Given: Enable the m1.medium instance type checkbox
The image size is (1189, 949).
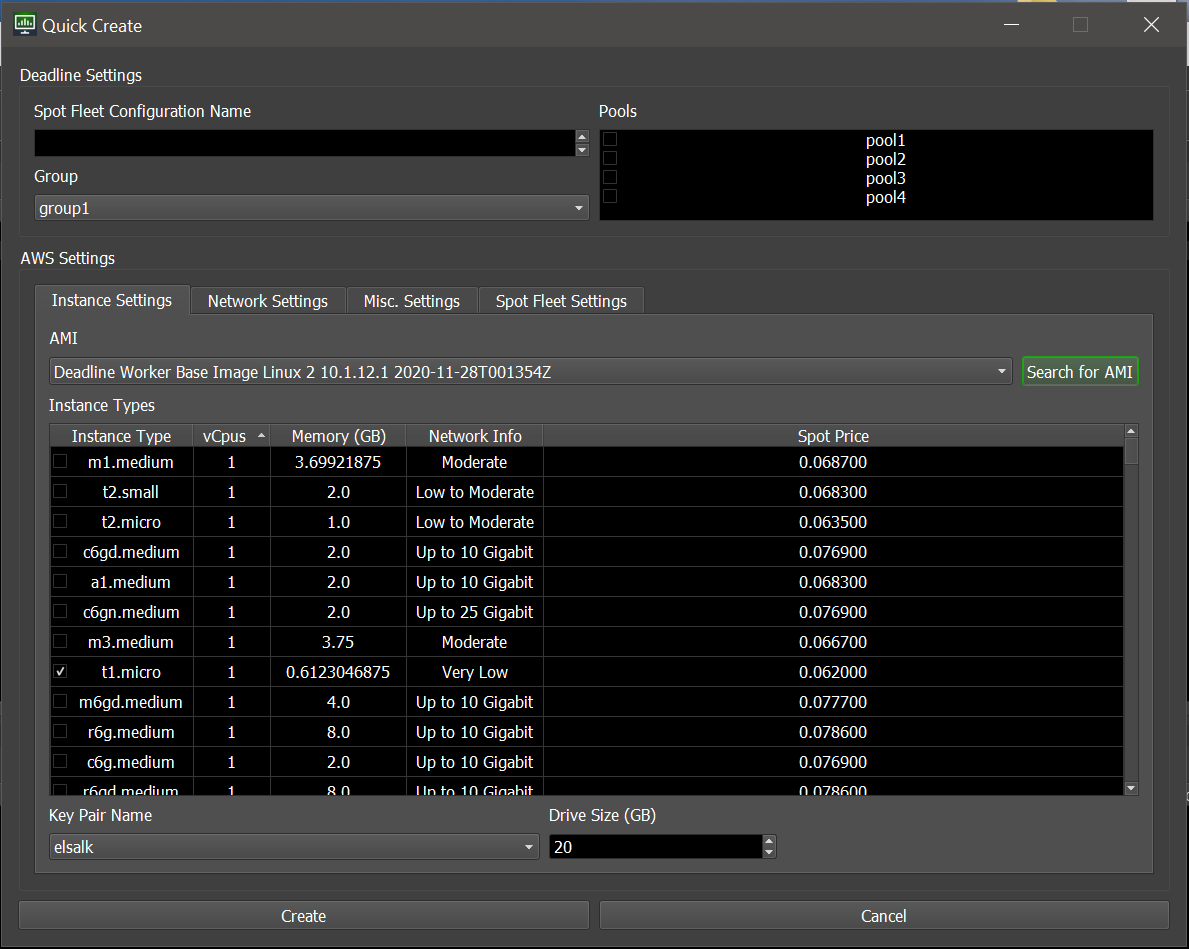Looking at the screenshot, I should pos(61,461).
